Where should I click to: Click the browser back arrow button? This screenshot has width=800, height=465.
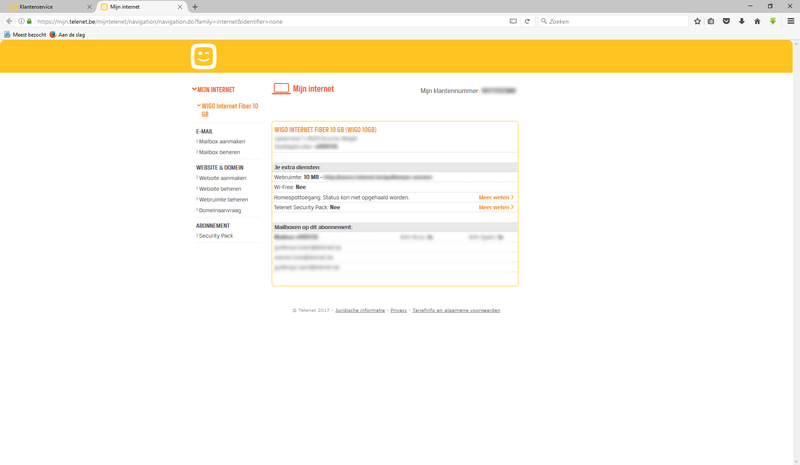9,21
